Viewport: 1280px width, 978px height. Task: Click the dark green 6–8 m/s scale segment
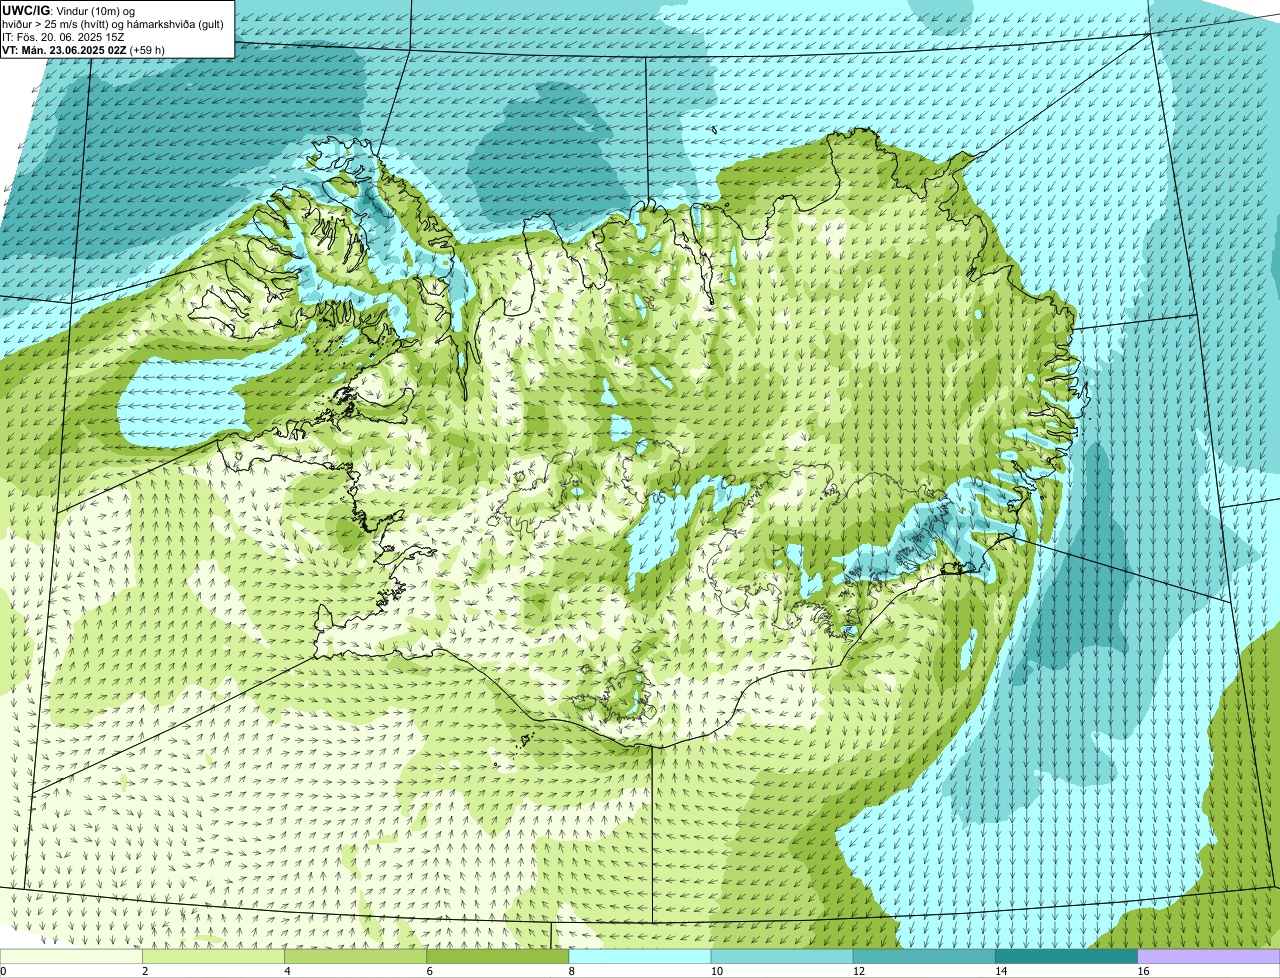(498, 957)
